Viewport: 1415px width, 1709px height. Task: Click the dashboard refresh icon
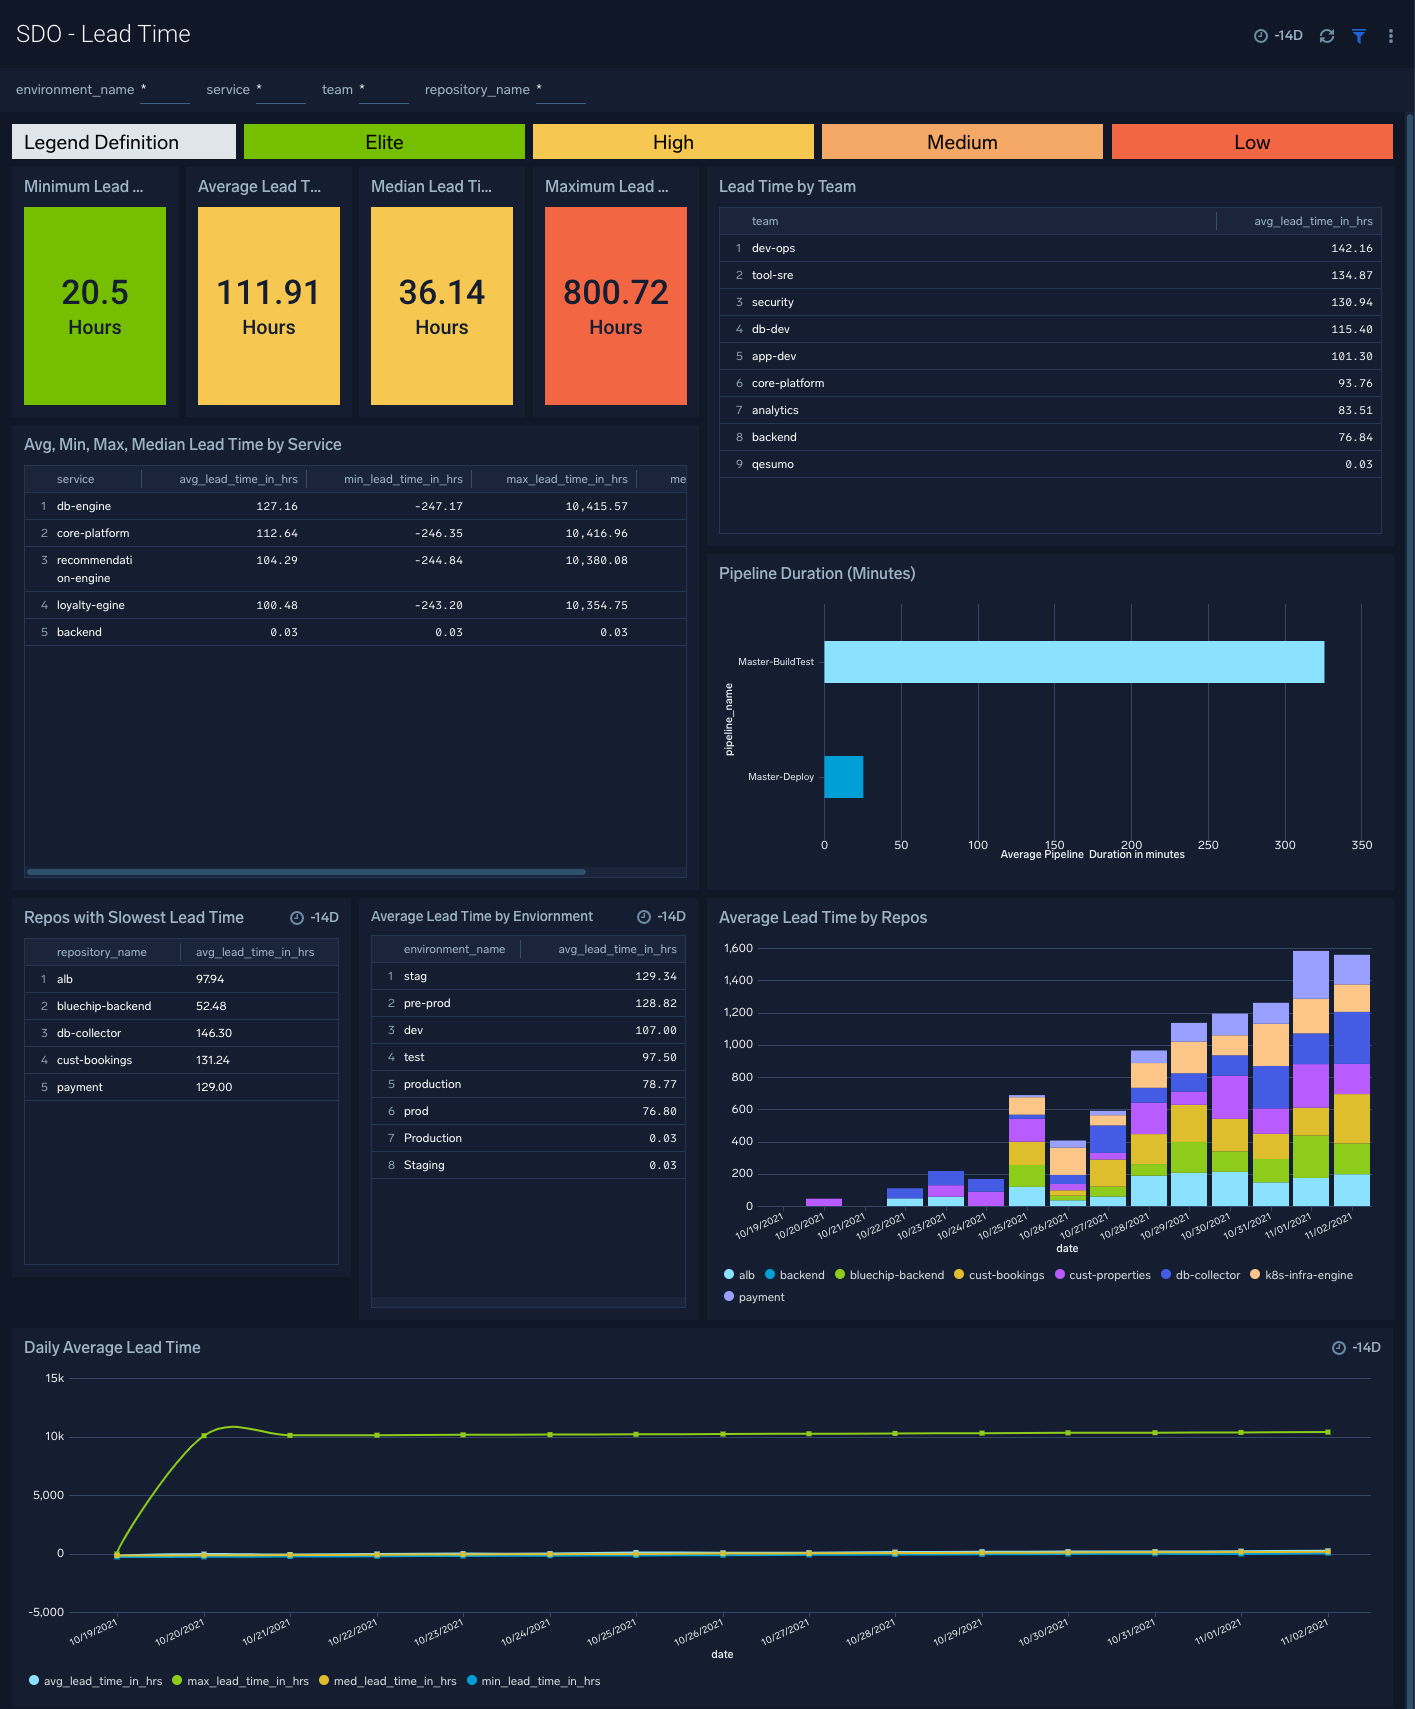[x=1327, y=36]
